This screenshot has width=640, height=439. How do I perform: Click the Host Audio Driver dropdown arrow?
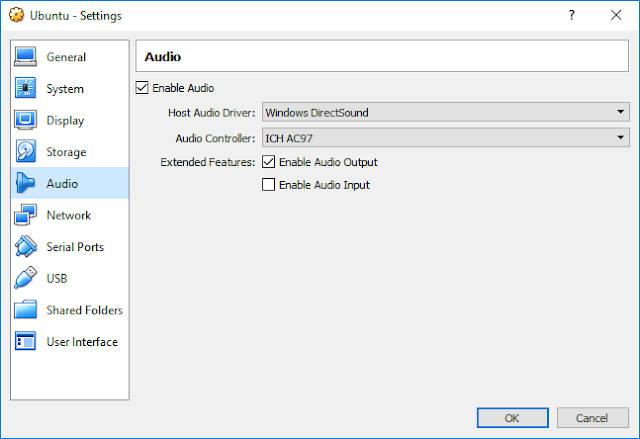620,112
